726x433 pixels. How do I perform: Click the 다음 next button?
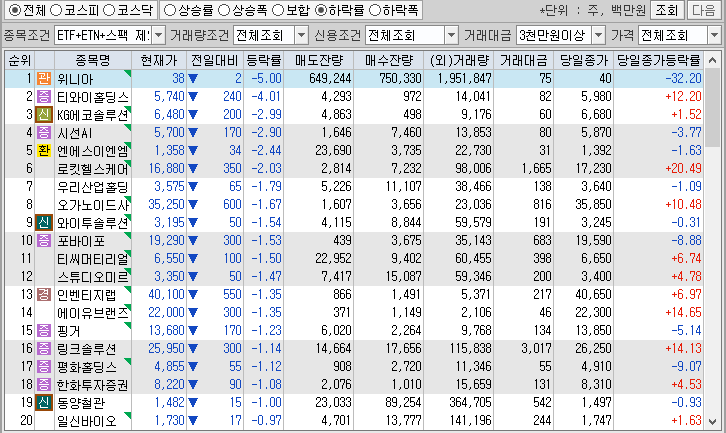coord(704,10)
